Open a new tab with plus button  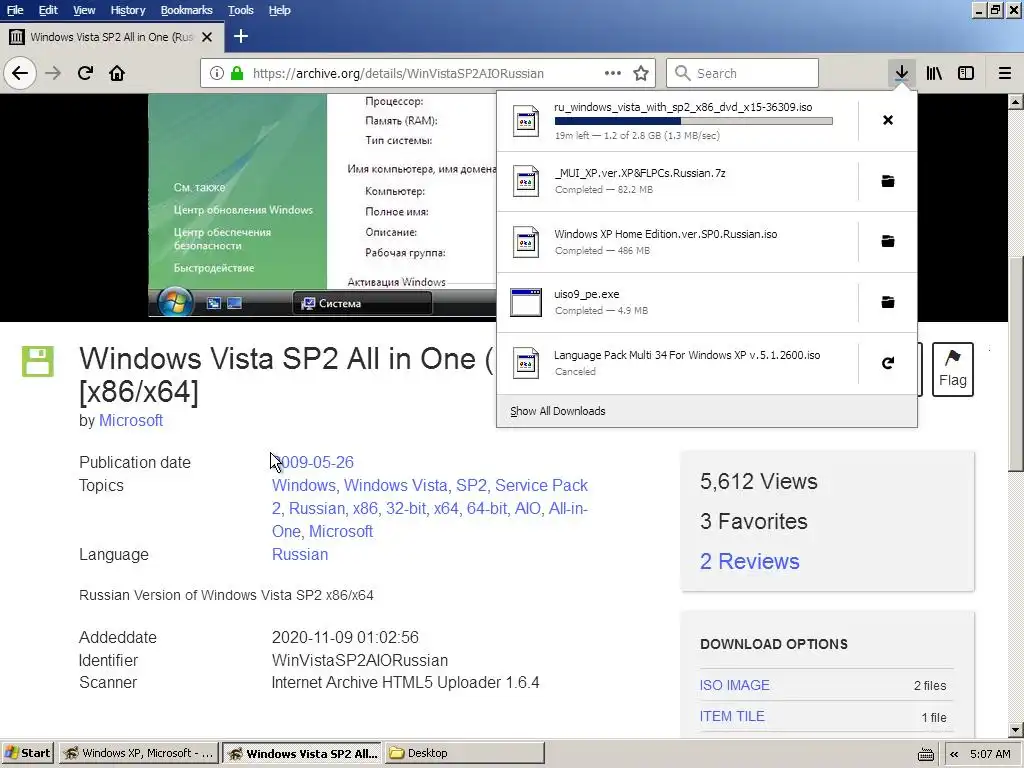(241, 37)
